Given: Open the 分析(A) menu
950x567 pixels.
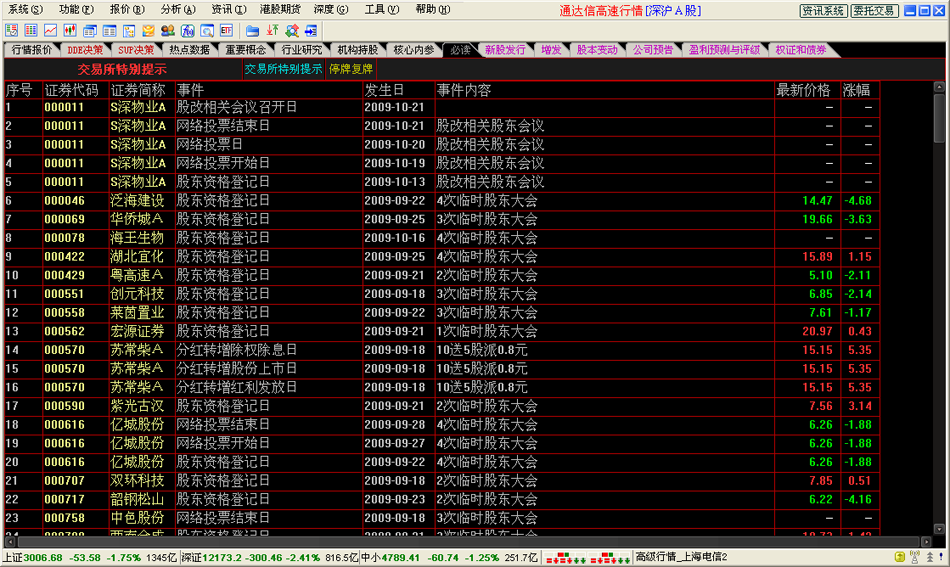Looking at the screenshot, I should (x=178, y=10).
